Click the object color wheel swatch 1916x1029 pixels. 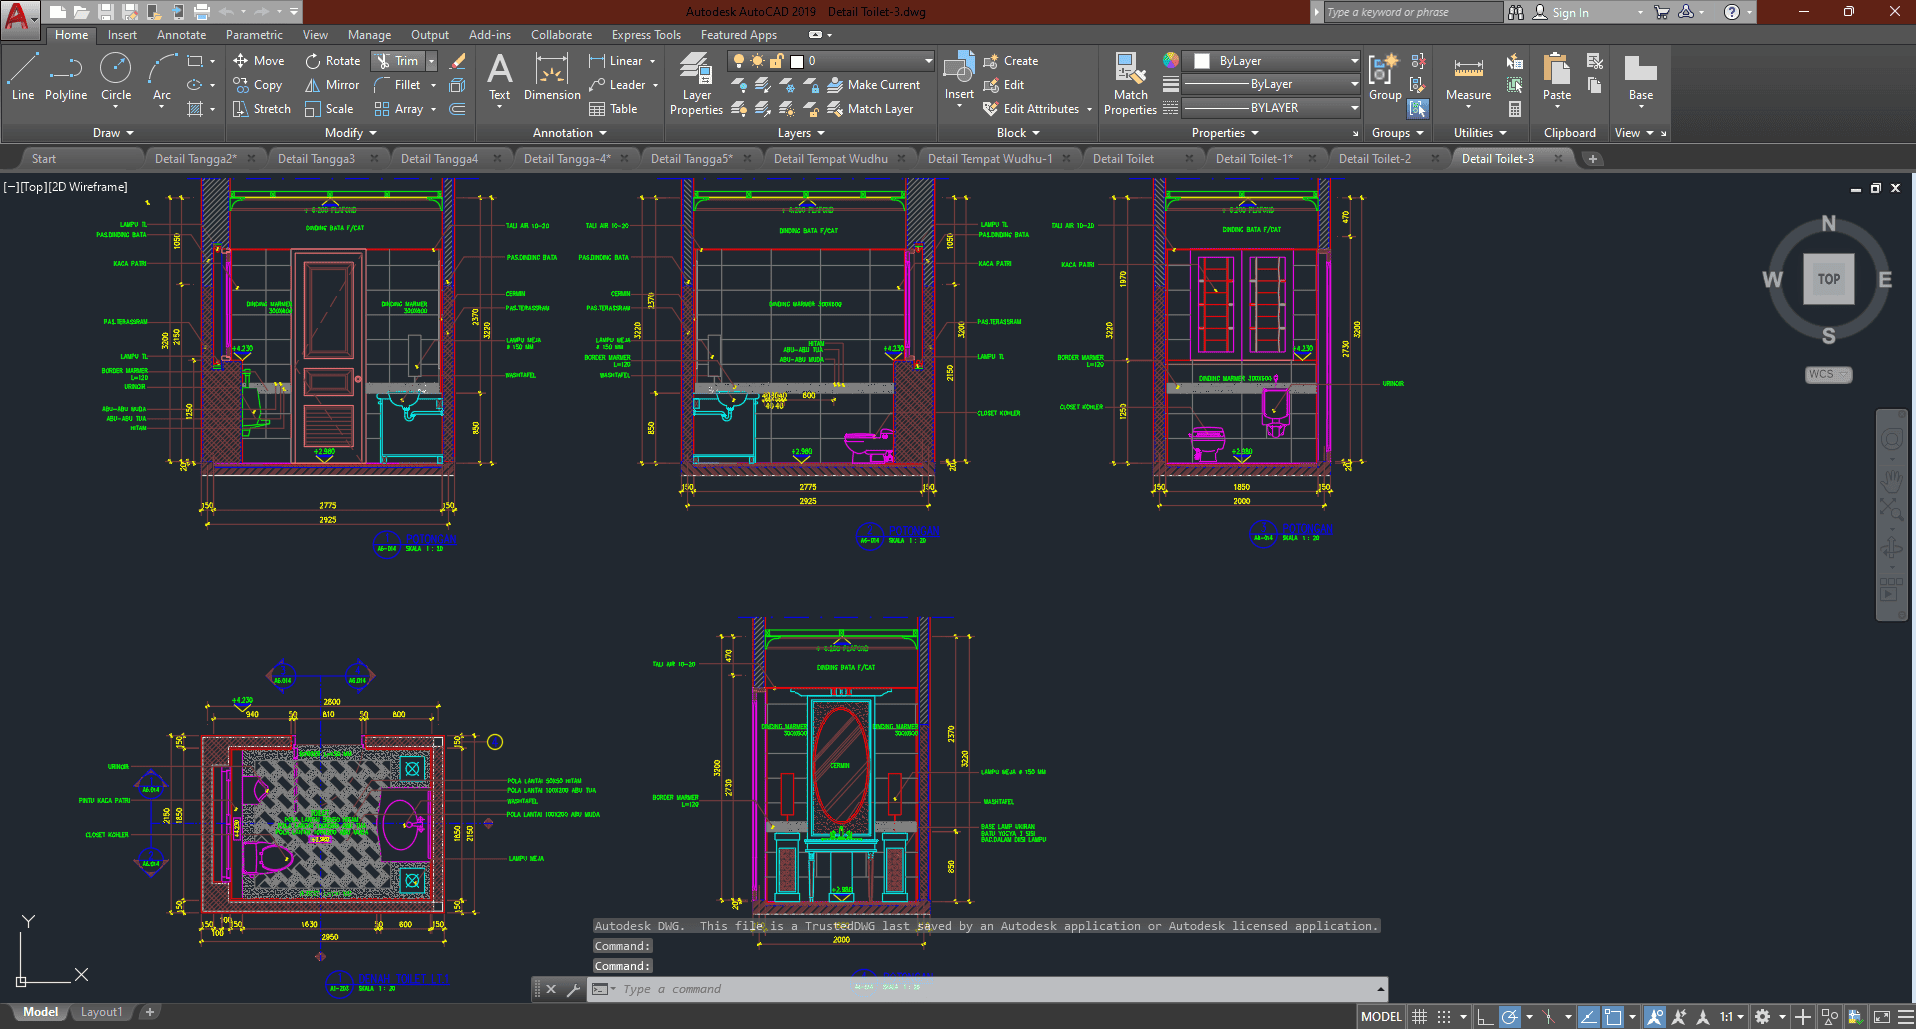click(x=1171, y=60)
